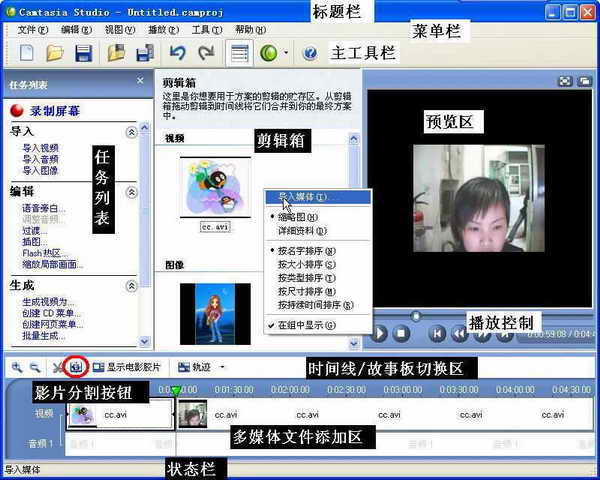Open Help with the question mark icon
The width and height of the screenshot is (600, 480).
(x=309, y=53)
